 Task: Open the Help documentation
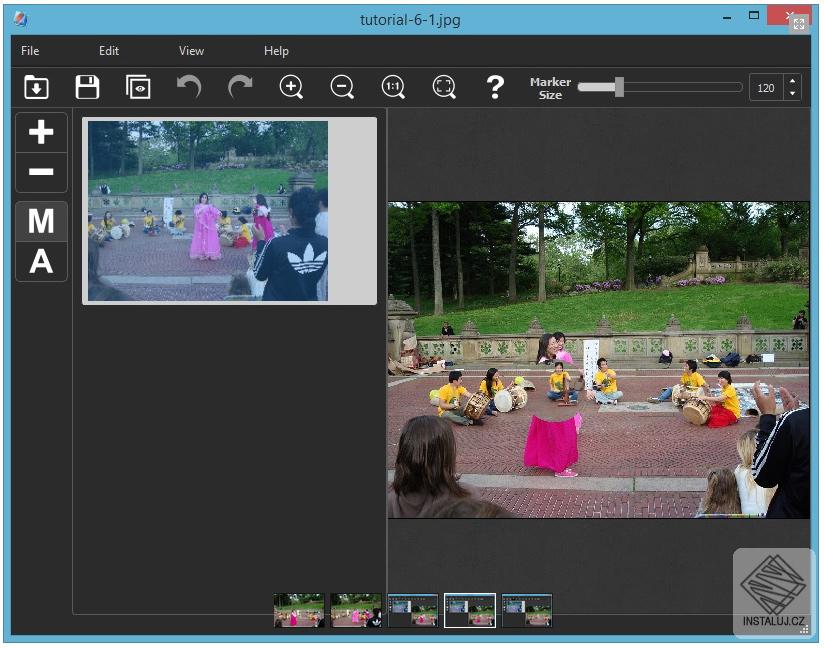[x=494, y=88]
